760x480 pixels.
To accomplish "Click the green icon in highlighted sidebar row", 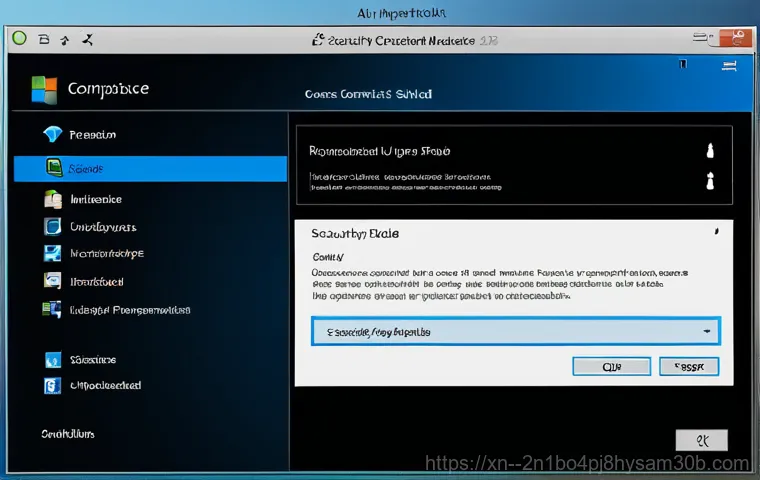I will point(53,168).
